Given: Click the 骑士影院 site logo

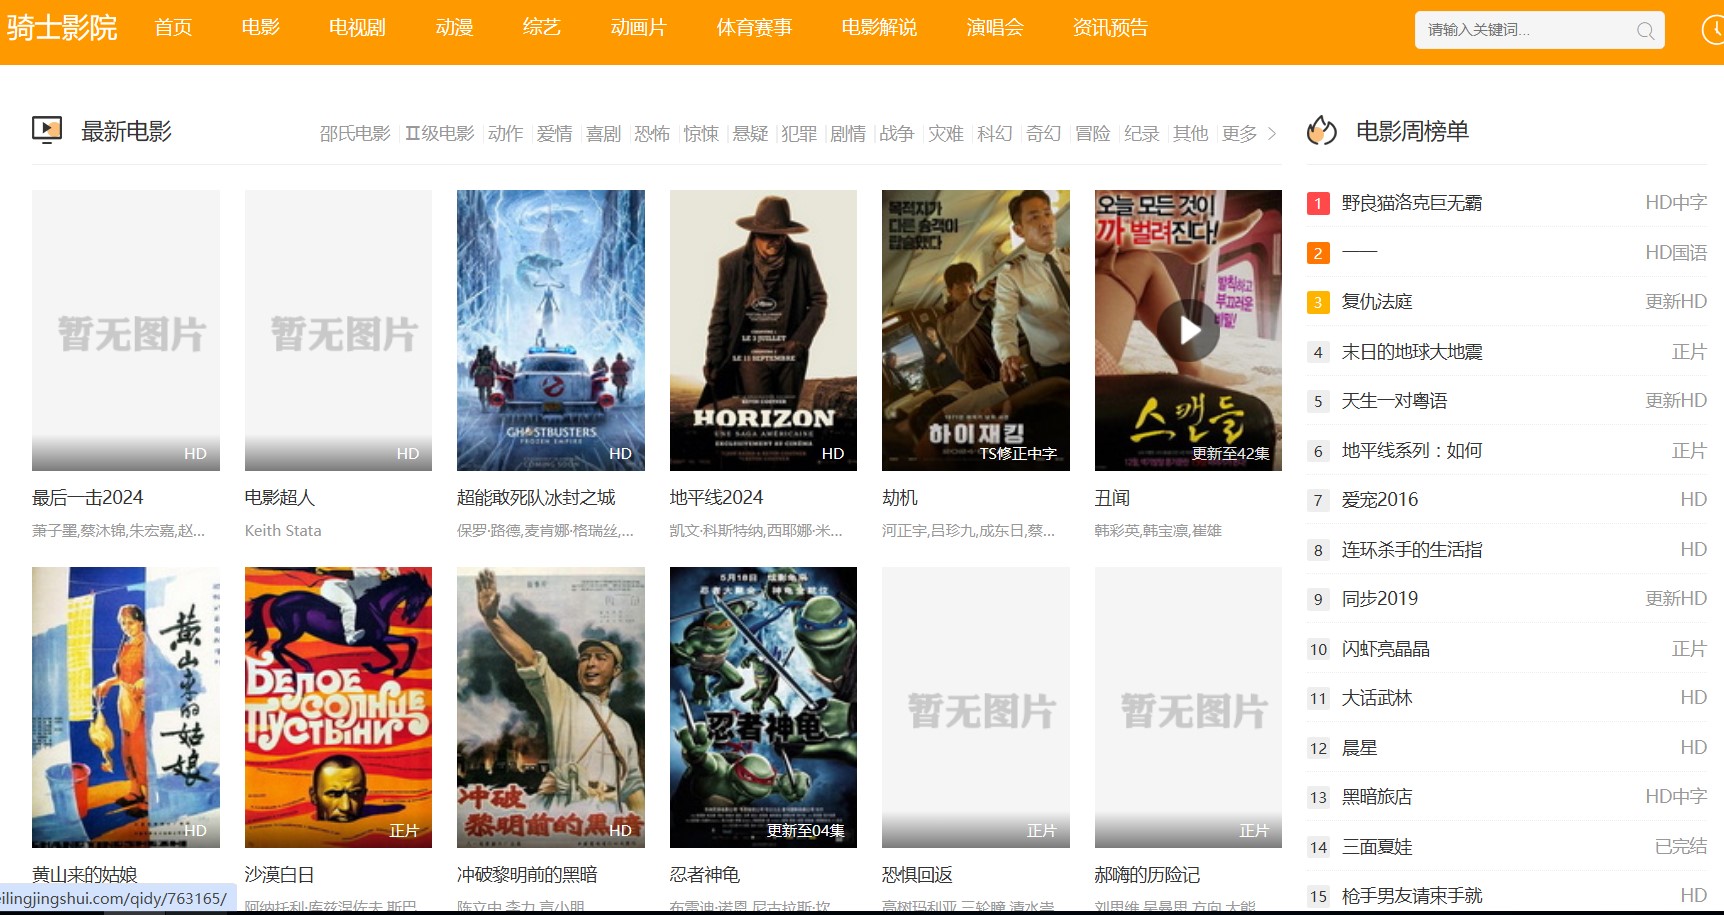Looking at the screenshot, I should point(62,28).
